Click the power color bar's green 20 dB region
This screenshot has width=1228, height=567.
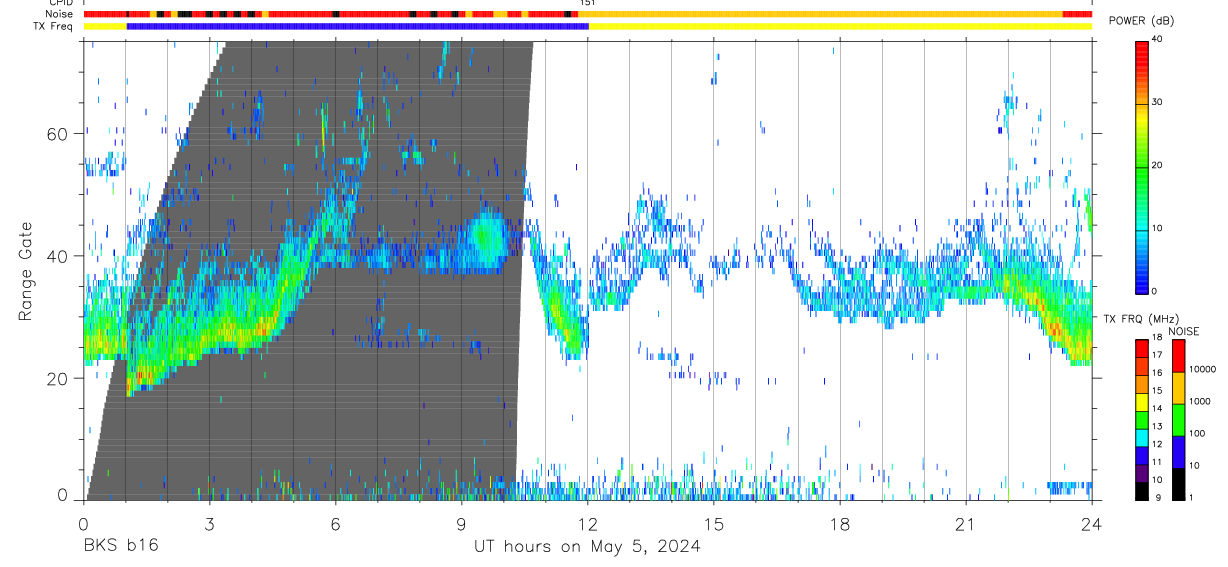click(1142, 166)
